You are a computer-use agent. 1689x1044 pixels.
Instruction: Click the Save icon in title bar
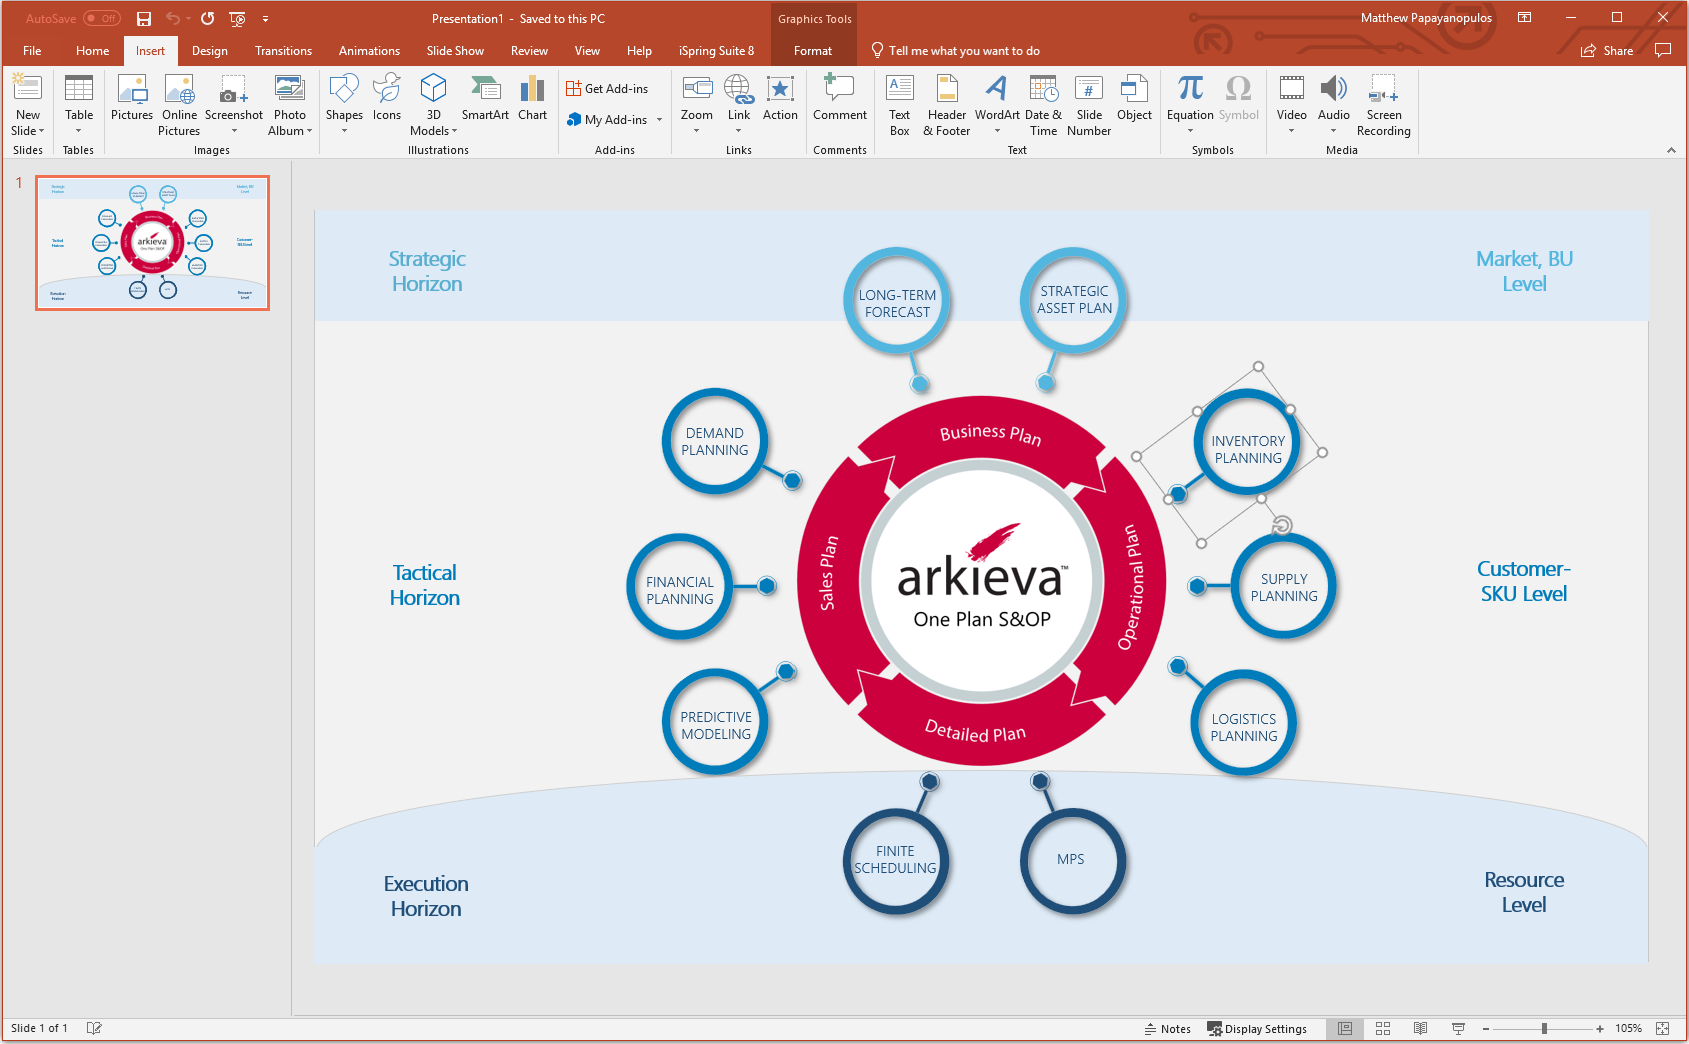(144, 18)
